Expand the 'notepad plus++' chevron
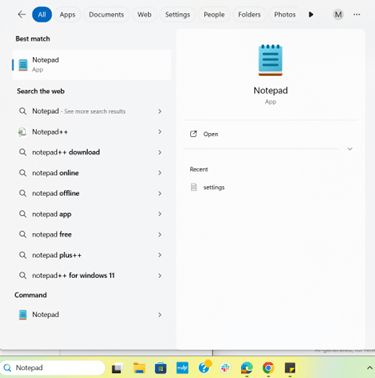 [x=160, y=255]
